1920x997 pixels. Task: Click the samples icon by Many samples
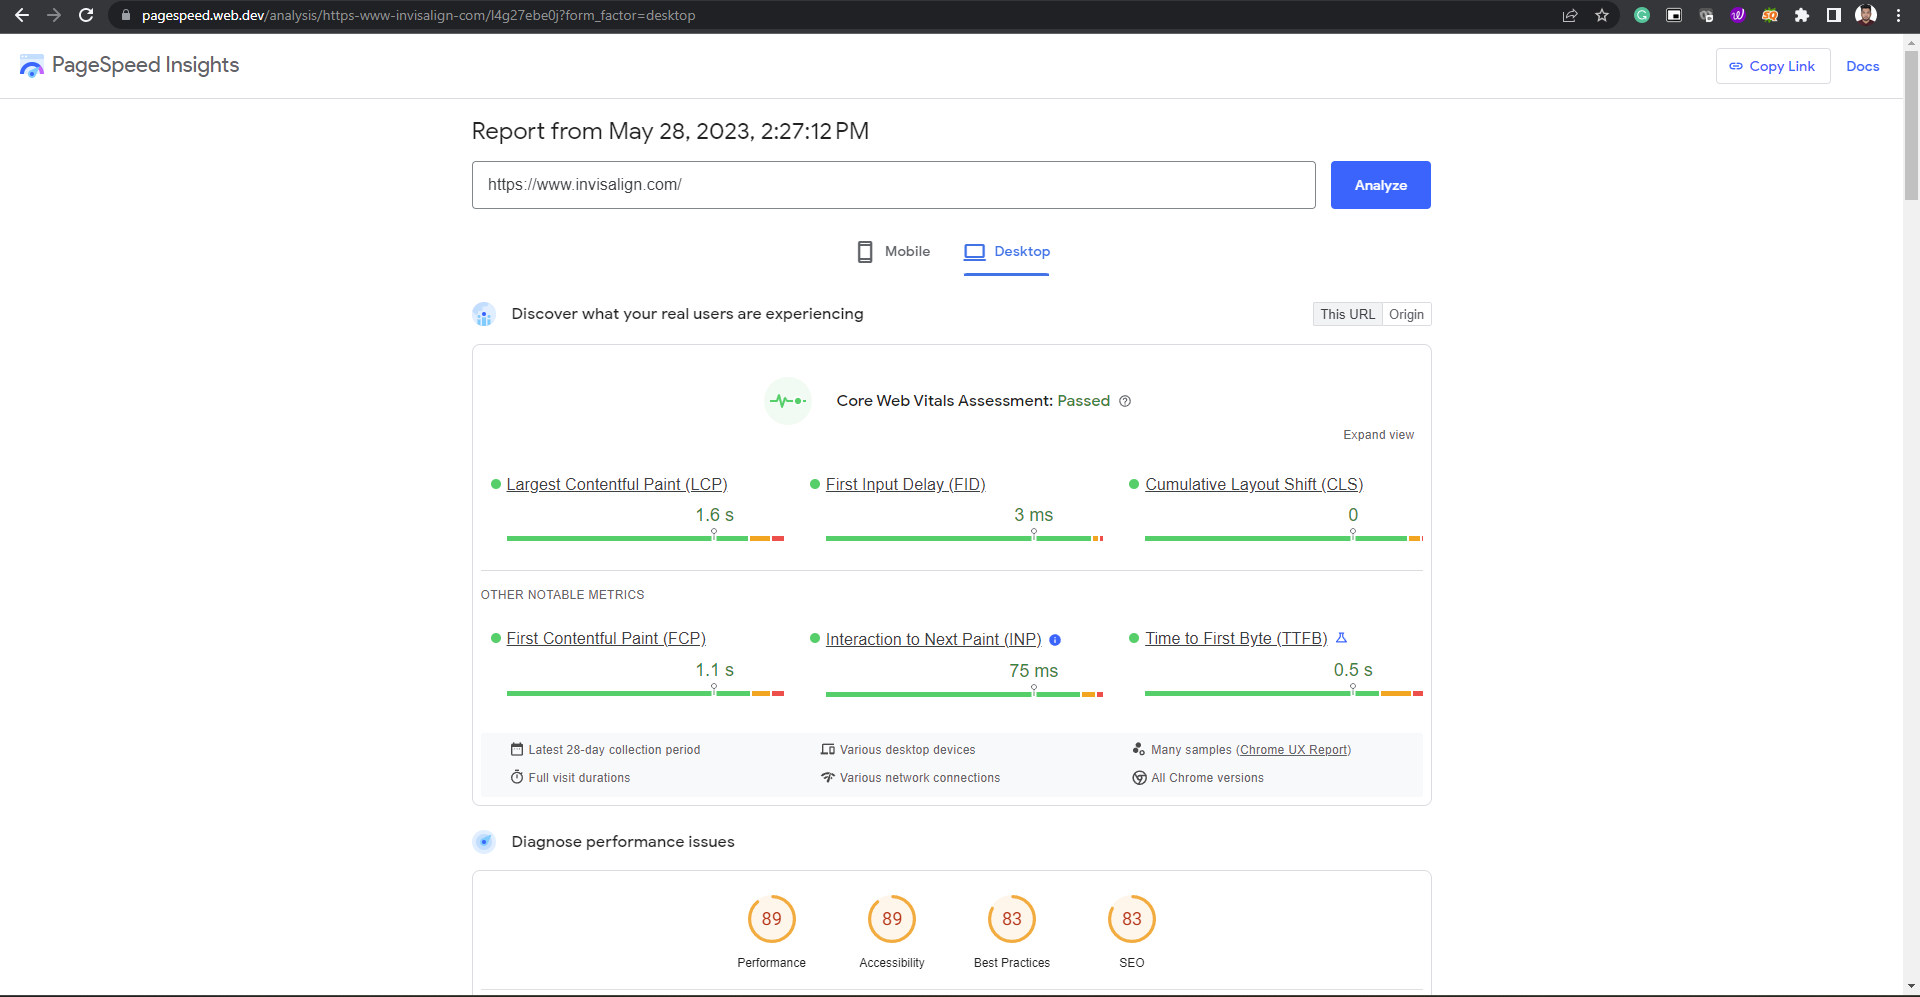pos(1139,749)
